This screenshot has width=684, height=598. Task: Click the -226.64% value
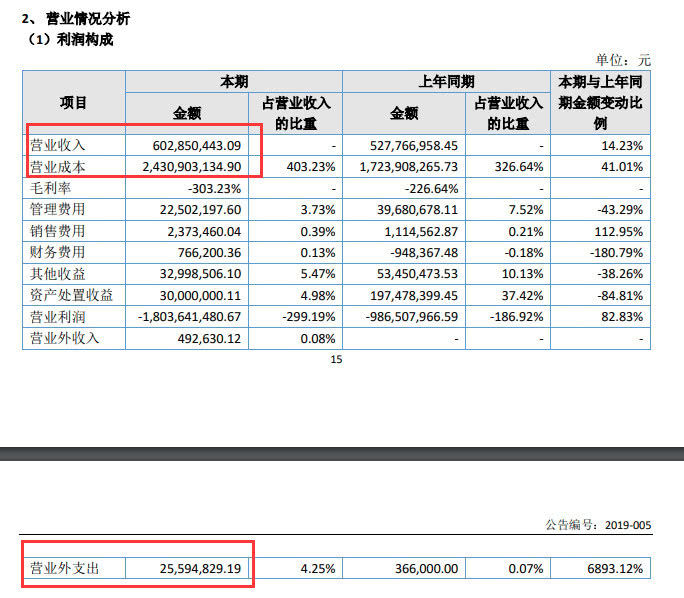coord(431,188)
